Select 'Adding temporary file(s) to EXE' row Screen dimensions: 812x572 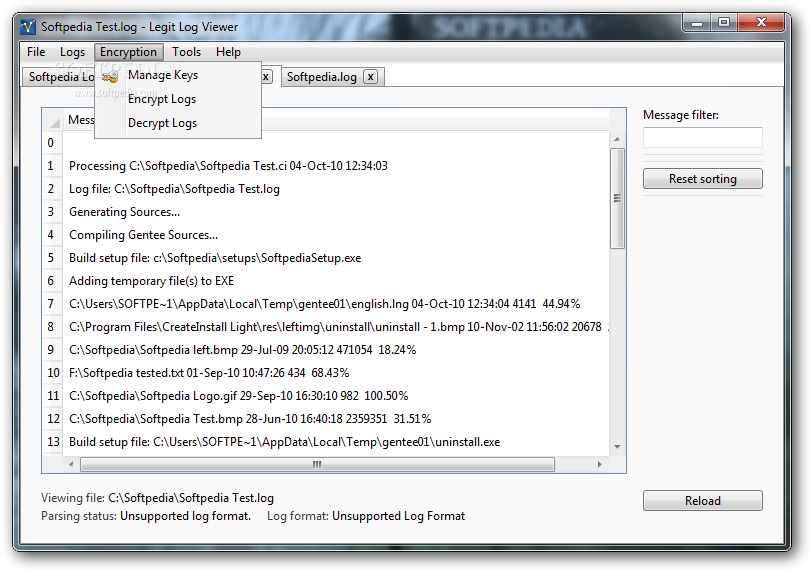(x=336, y=281)
